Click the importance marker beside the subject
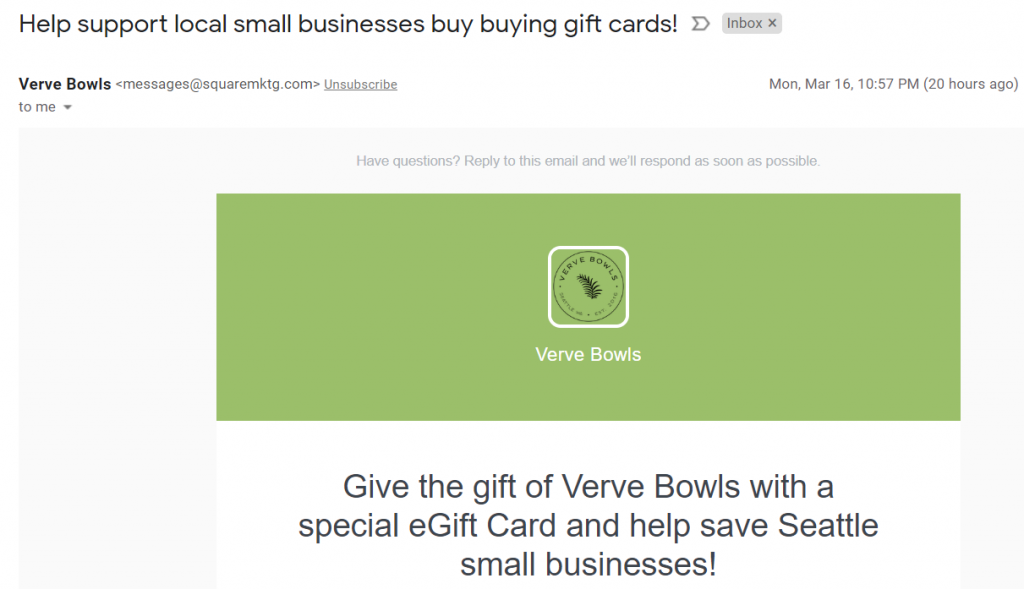Viewport: 1024px width, 589px height. click(700, 24)
